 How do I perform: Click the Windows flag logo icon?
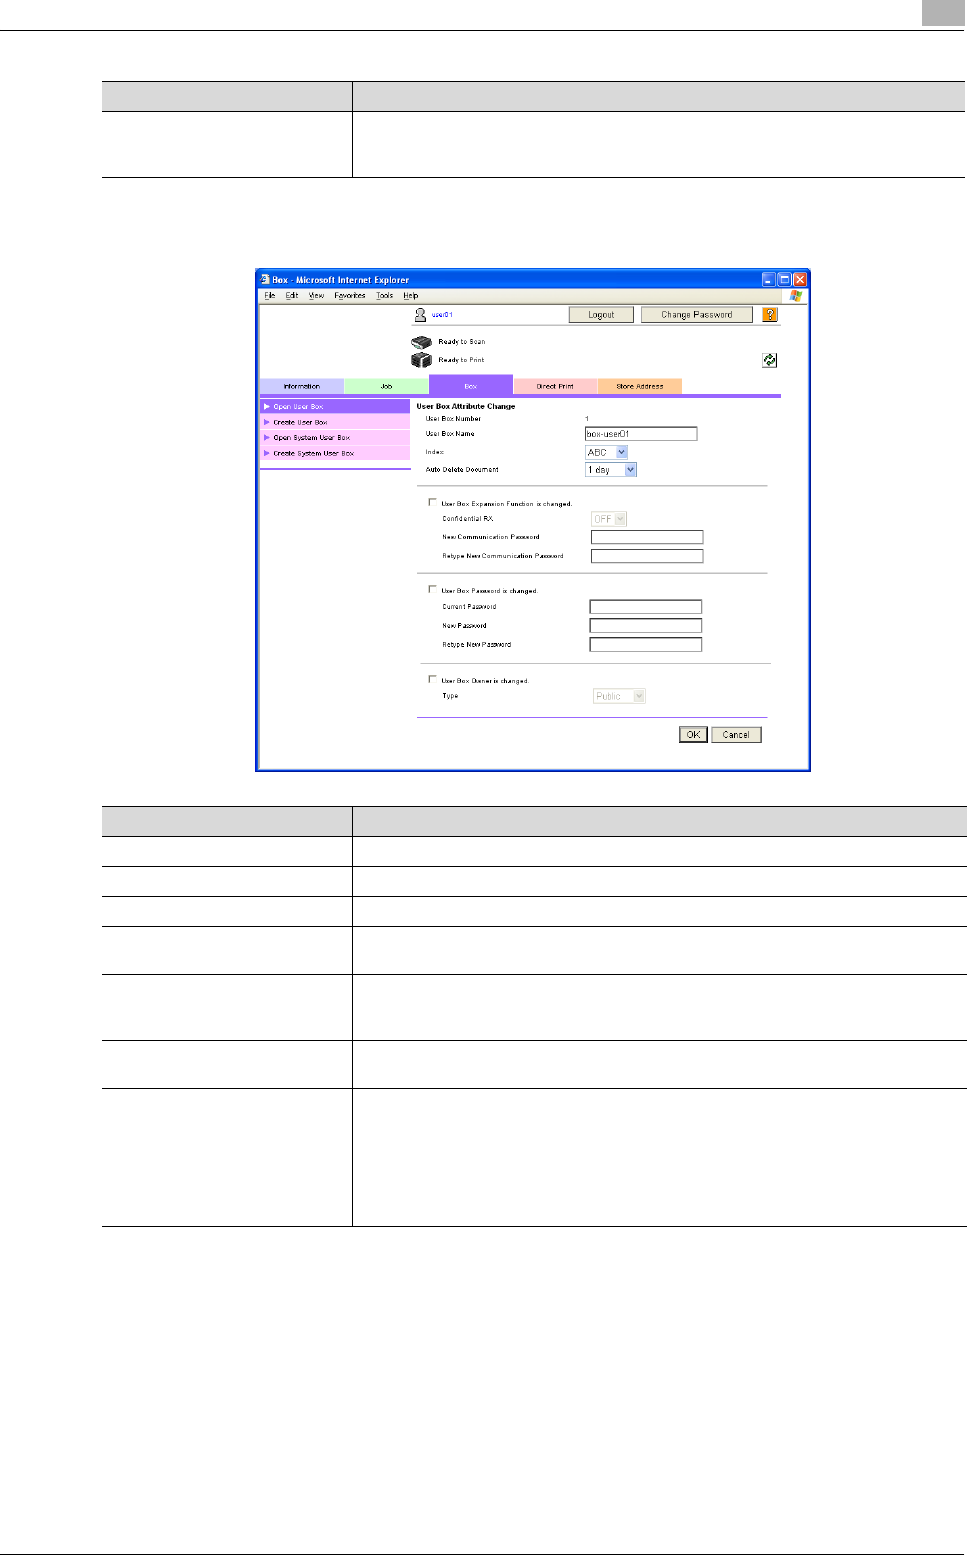796,296
